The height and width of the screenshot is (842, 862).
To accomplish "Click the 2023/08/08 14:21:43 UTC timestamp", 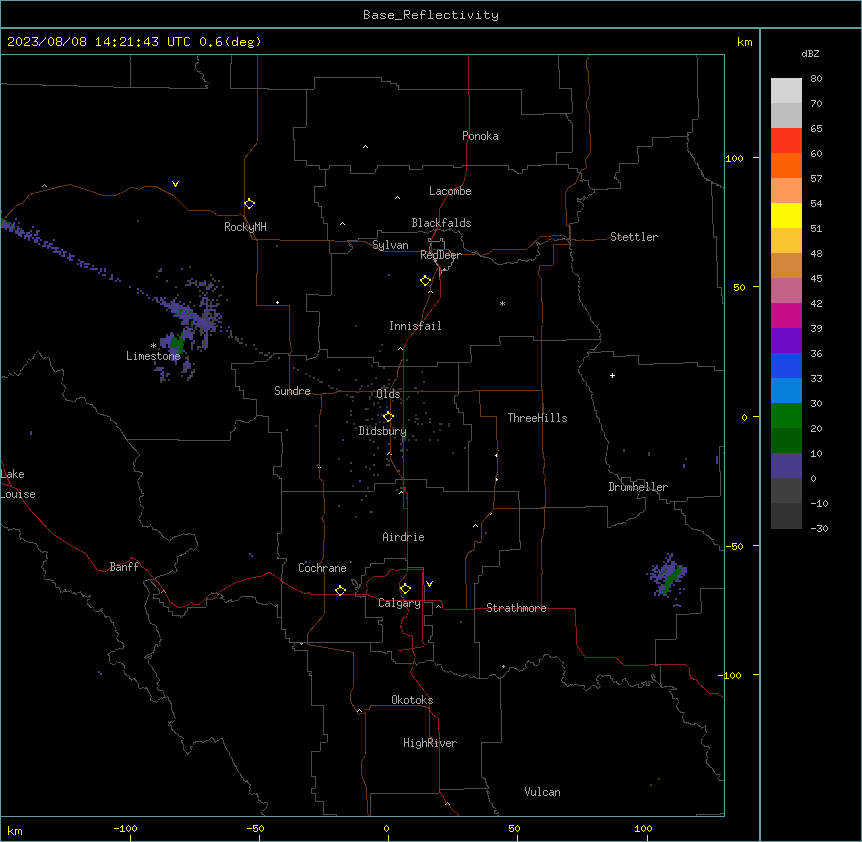I will tap(99, 42).
